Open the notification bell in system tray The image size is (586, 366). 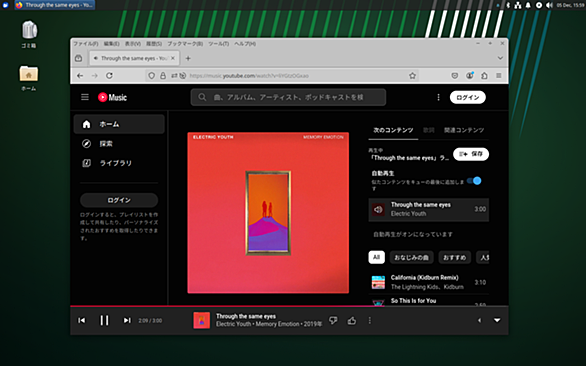[x=528, y=5]
